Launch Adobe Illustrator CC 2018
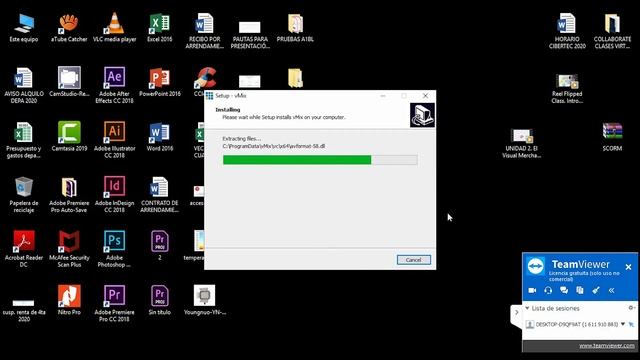This screenshot has width=640, height=360. point(114,140)
